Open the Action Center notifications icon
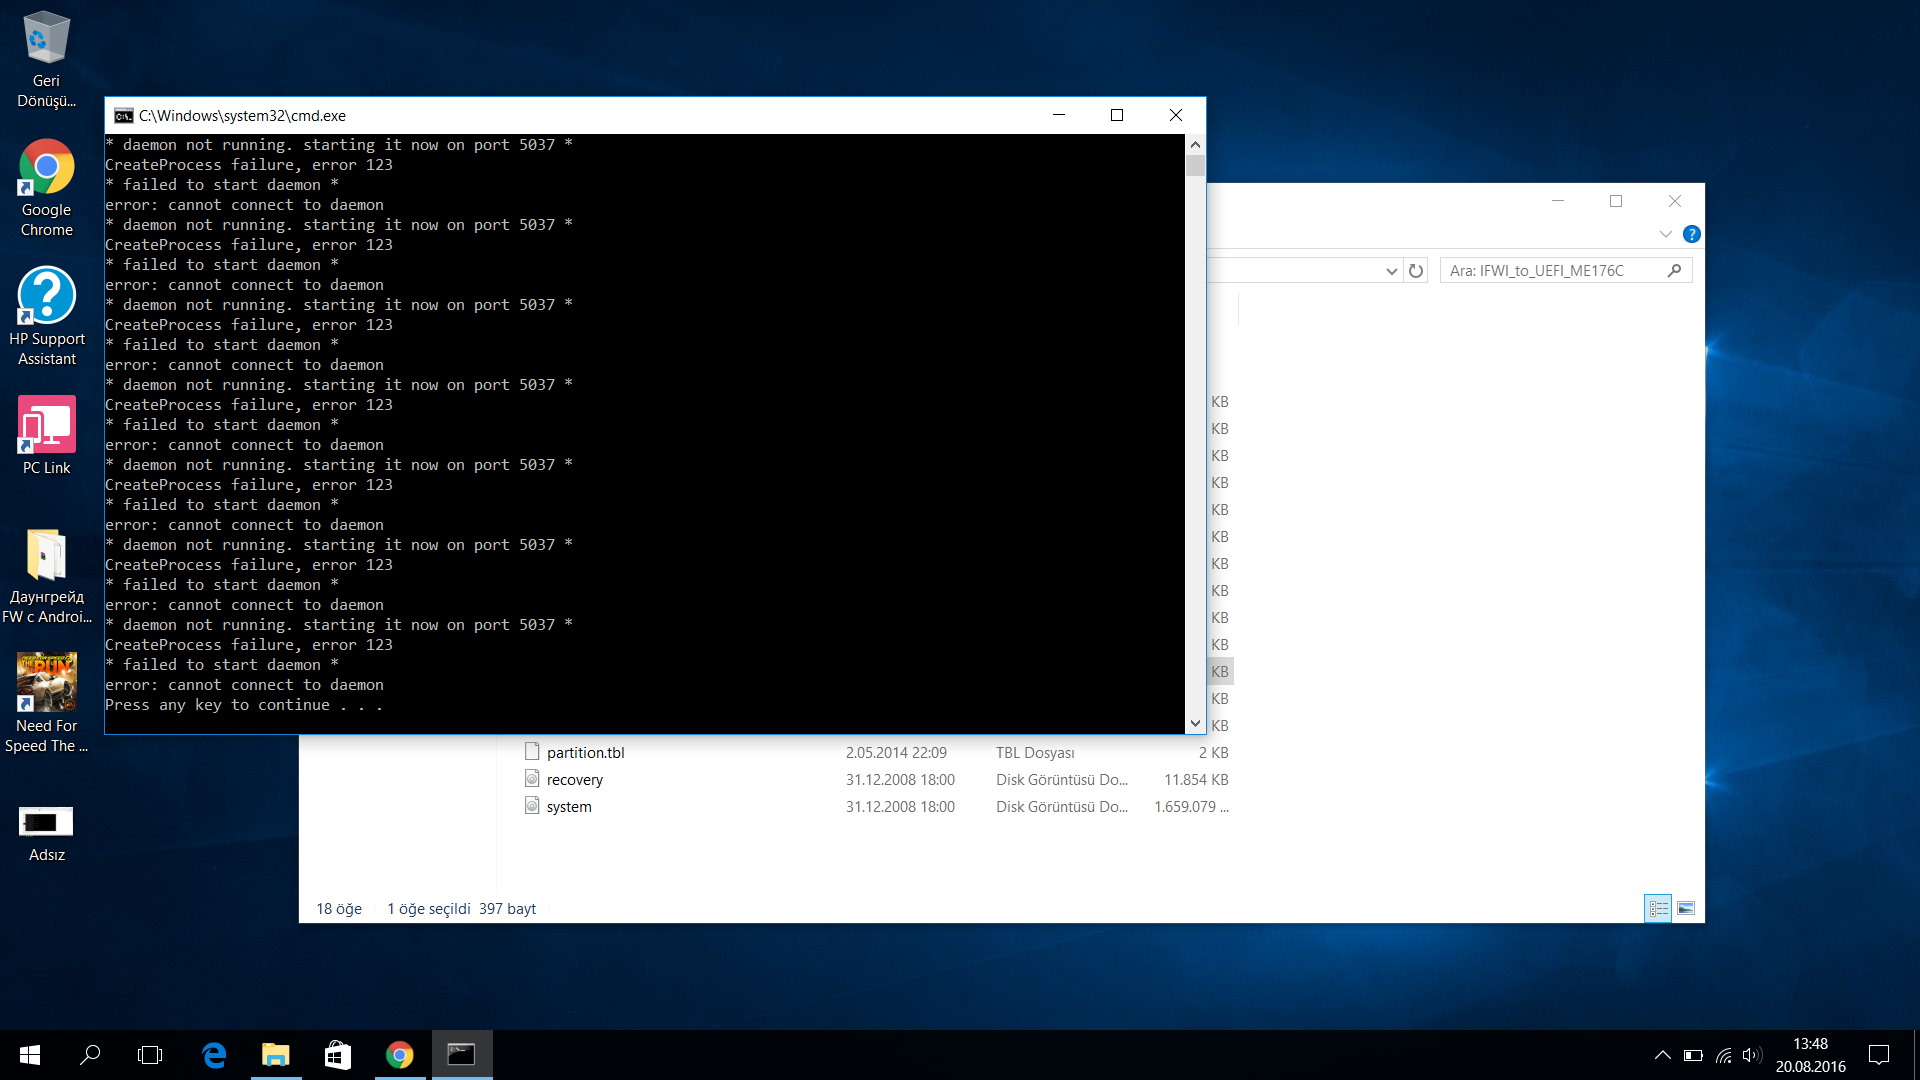 point(1879,1055)
